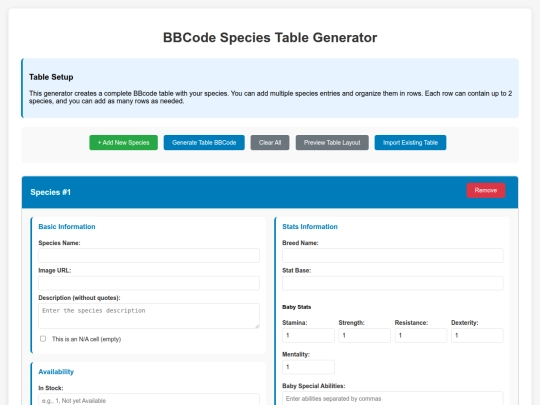The height and width of the screenshot is (405, 540).
Task: Click the Basic Information heading
Action: (67, 227)
